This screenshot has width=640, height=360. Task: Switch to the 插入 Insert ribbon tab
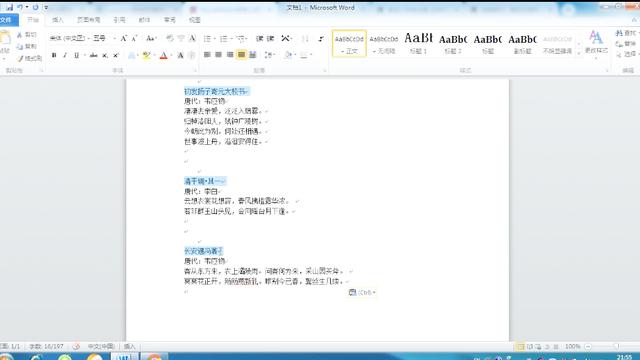click(58, 20)
